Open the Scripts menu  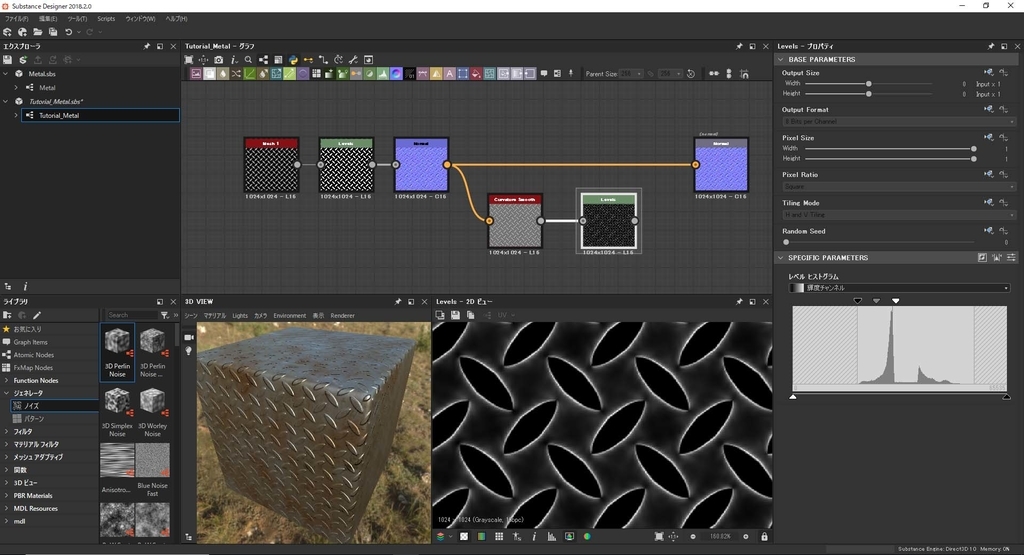[105, 19]
